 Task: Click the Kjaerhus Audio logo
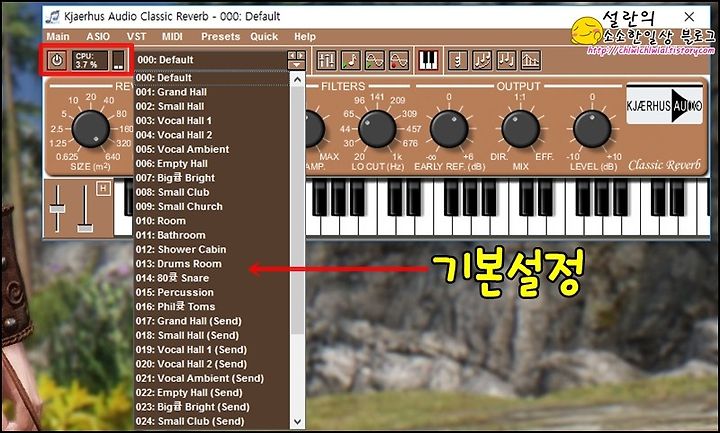click(x=664, y=106)
